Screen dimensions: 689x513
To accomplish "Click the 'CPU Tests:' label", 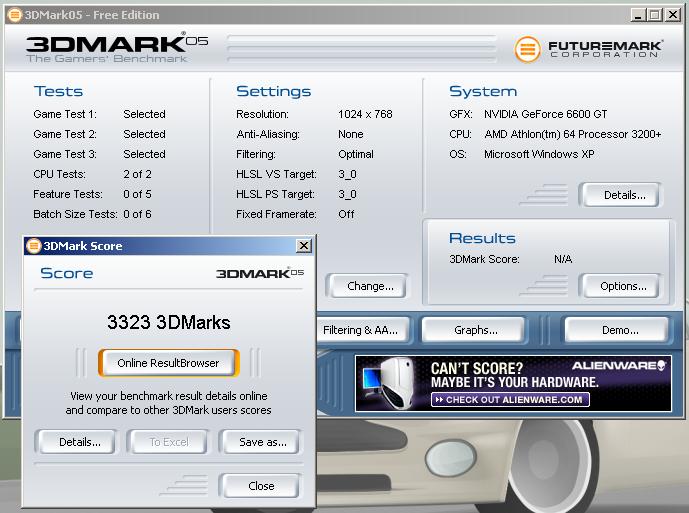I will click(59, 174).
